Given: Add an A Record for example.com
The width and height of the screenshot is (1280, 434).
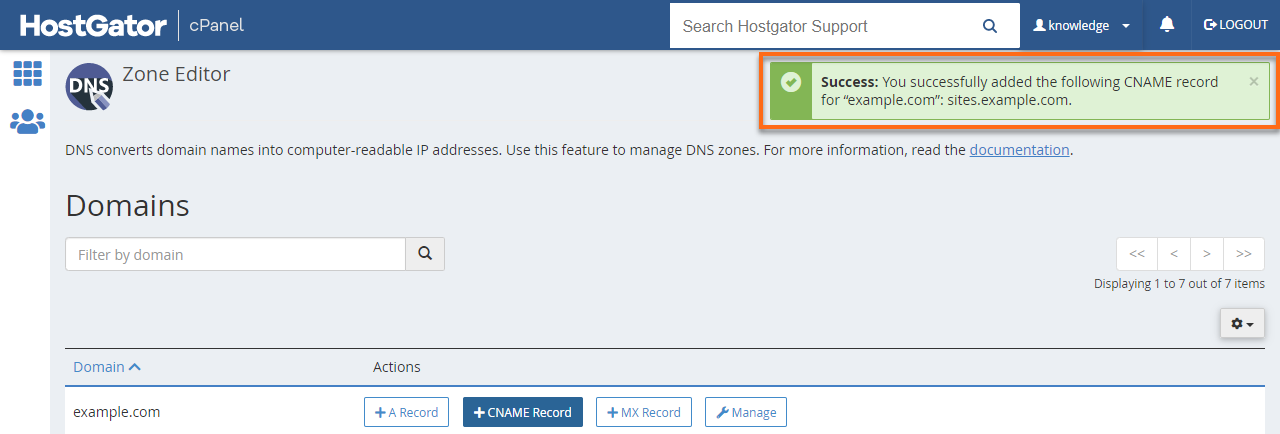Looking at the screenshot, I should coord(406,412).
